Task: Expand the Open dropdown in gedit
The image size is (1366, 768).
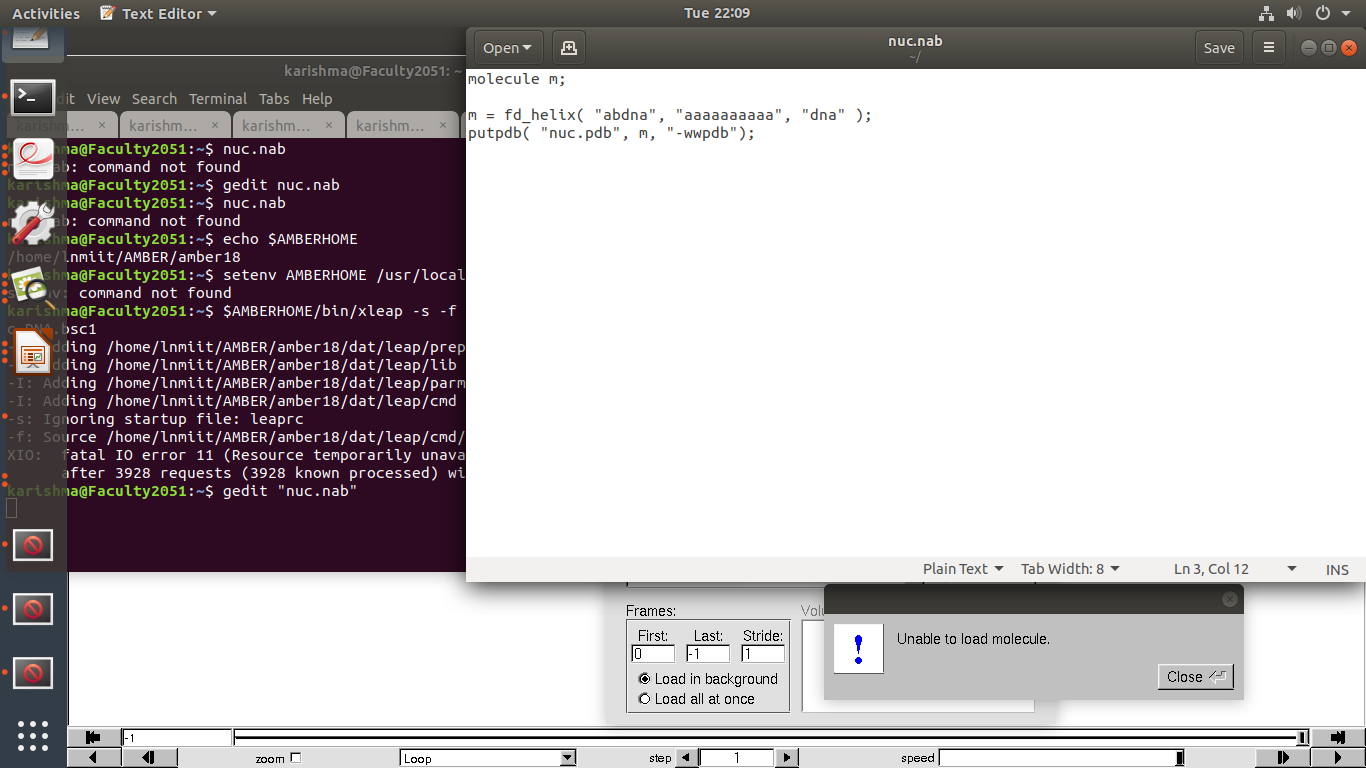Action: point(507,48)
